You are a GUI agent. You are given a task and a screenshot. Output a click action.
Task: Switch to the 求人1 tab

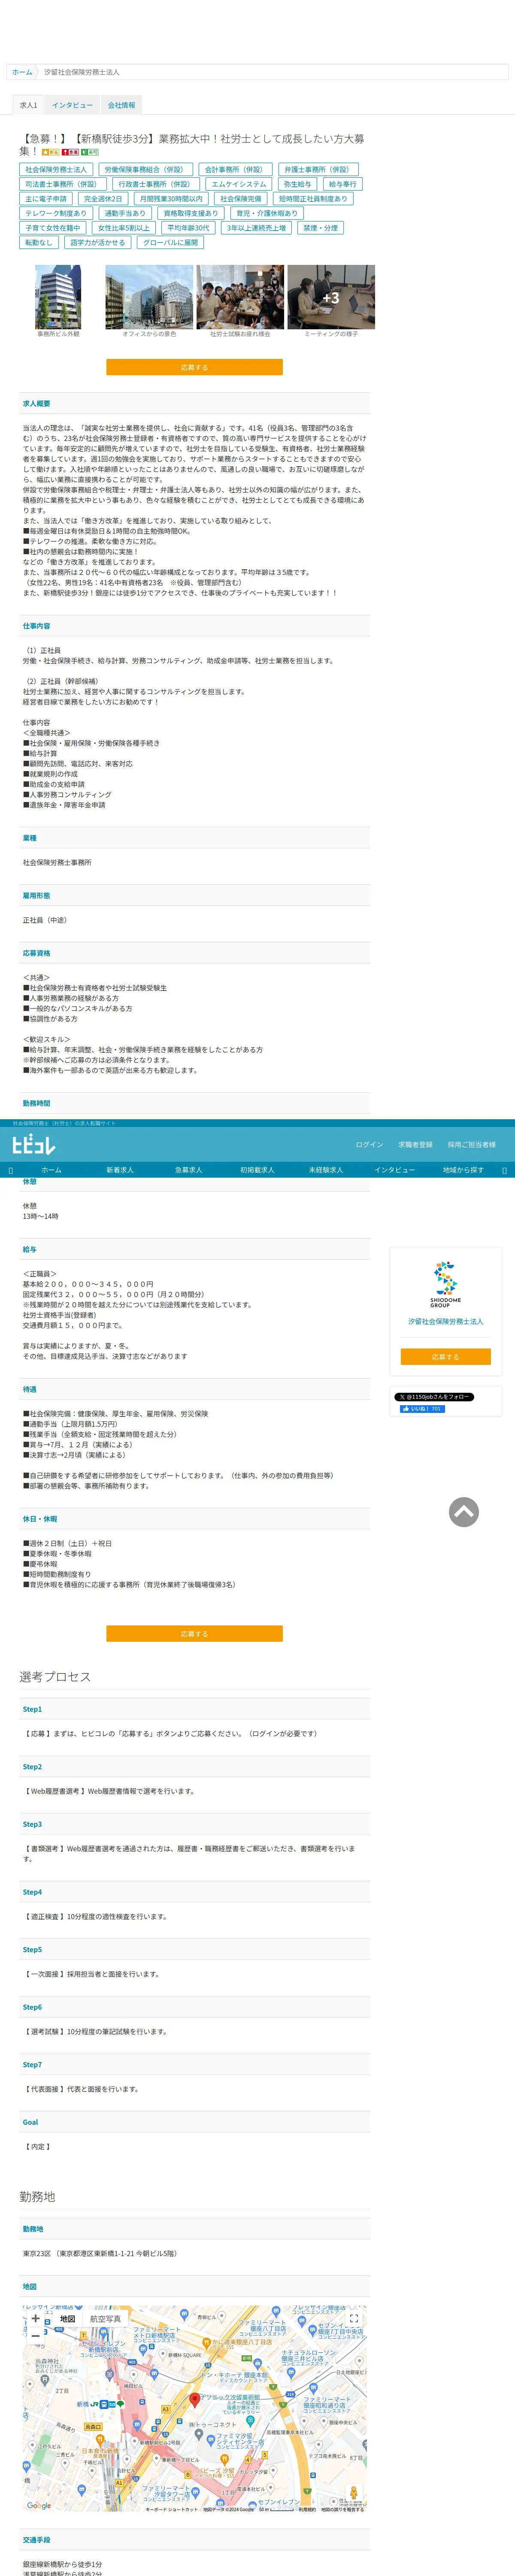(28, 105)
